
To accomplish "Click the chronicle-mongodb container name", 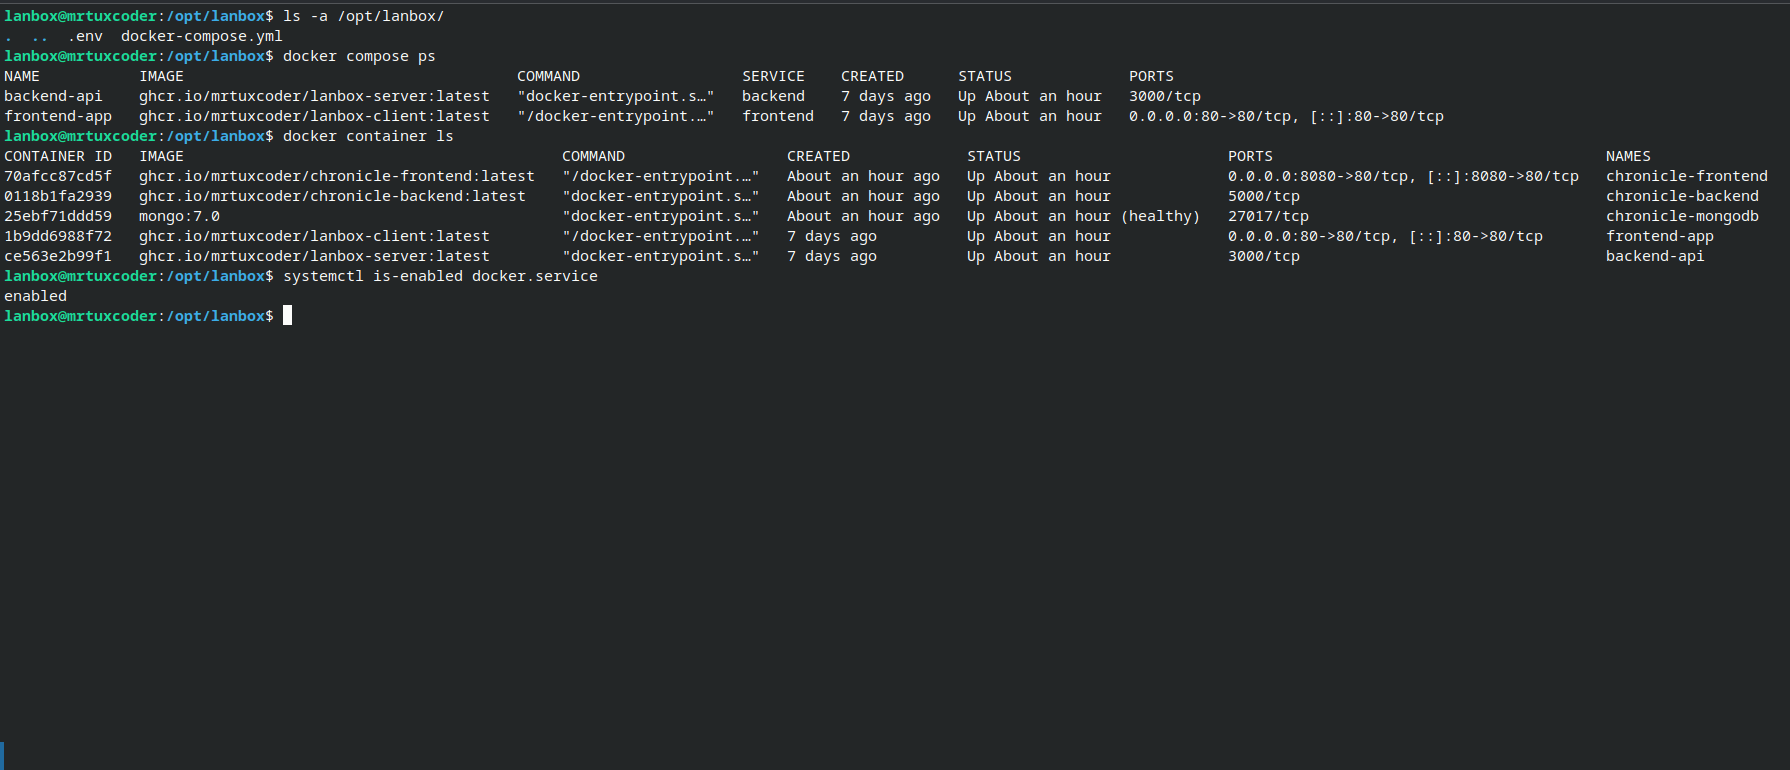I will click(x=1682, y=216).
